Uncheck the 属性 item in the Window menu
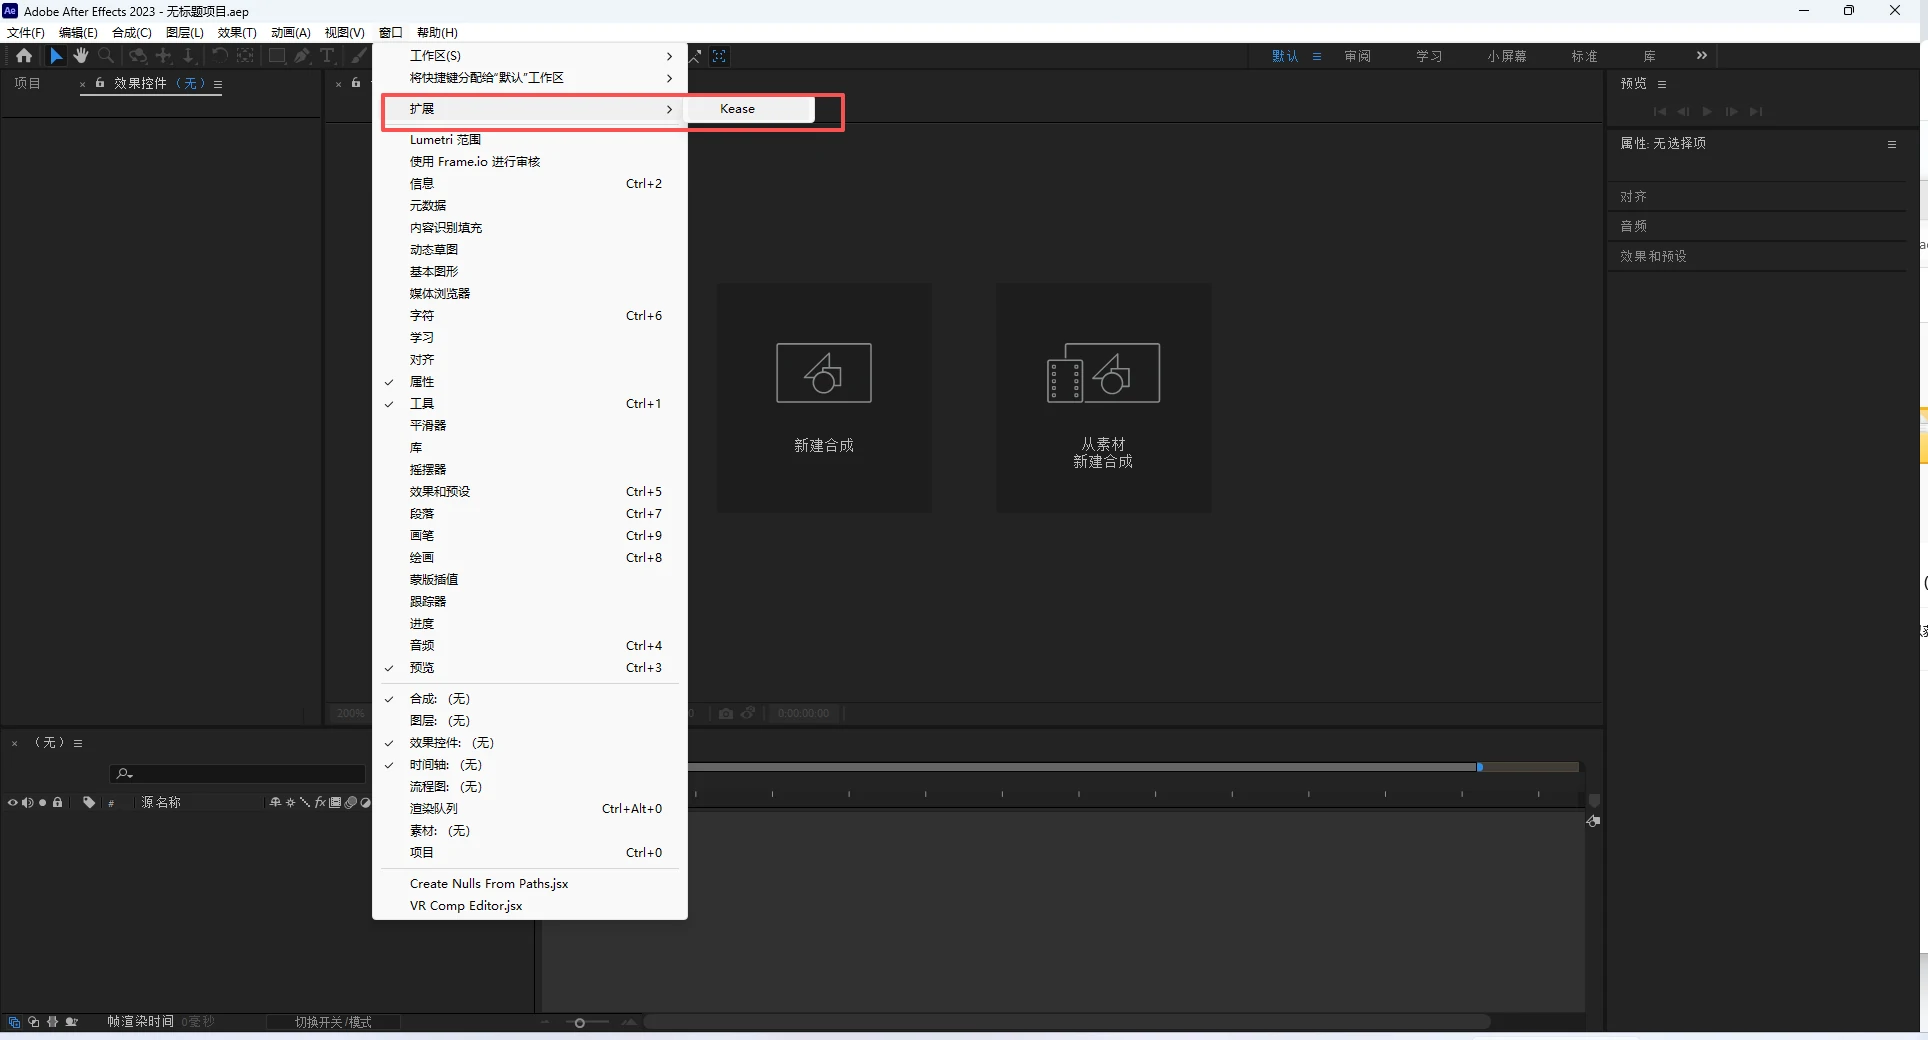Image resolution: width=1928 pixels, height=1040 pixels. (419, 382)
